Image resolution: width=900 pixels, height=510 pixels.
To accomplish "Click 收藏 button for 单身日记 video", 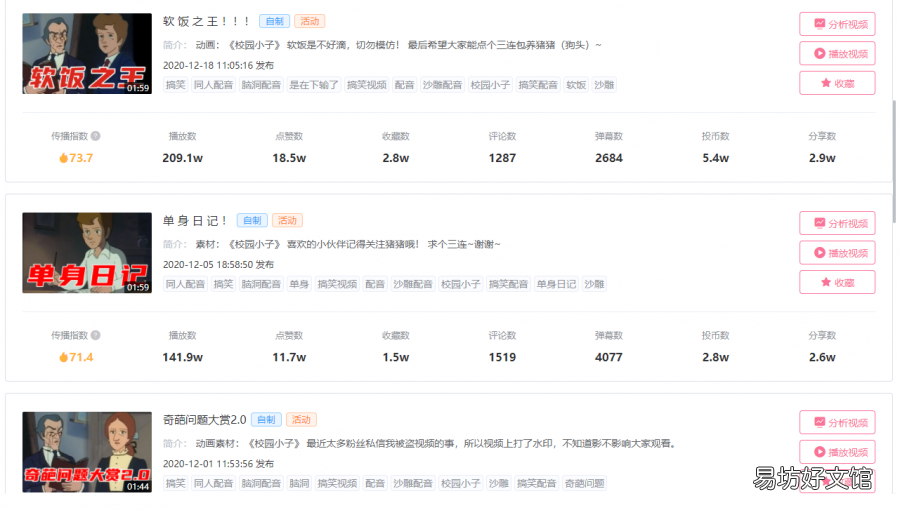I will click(x=837, y=282).
